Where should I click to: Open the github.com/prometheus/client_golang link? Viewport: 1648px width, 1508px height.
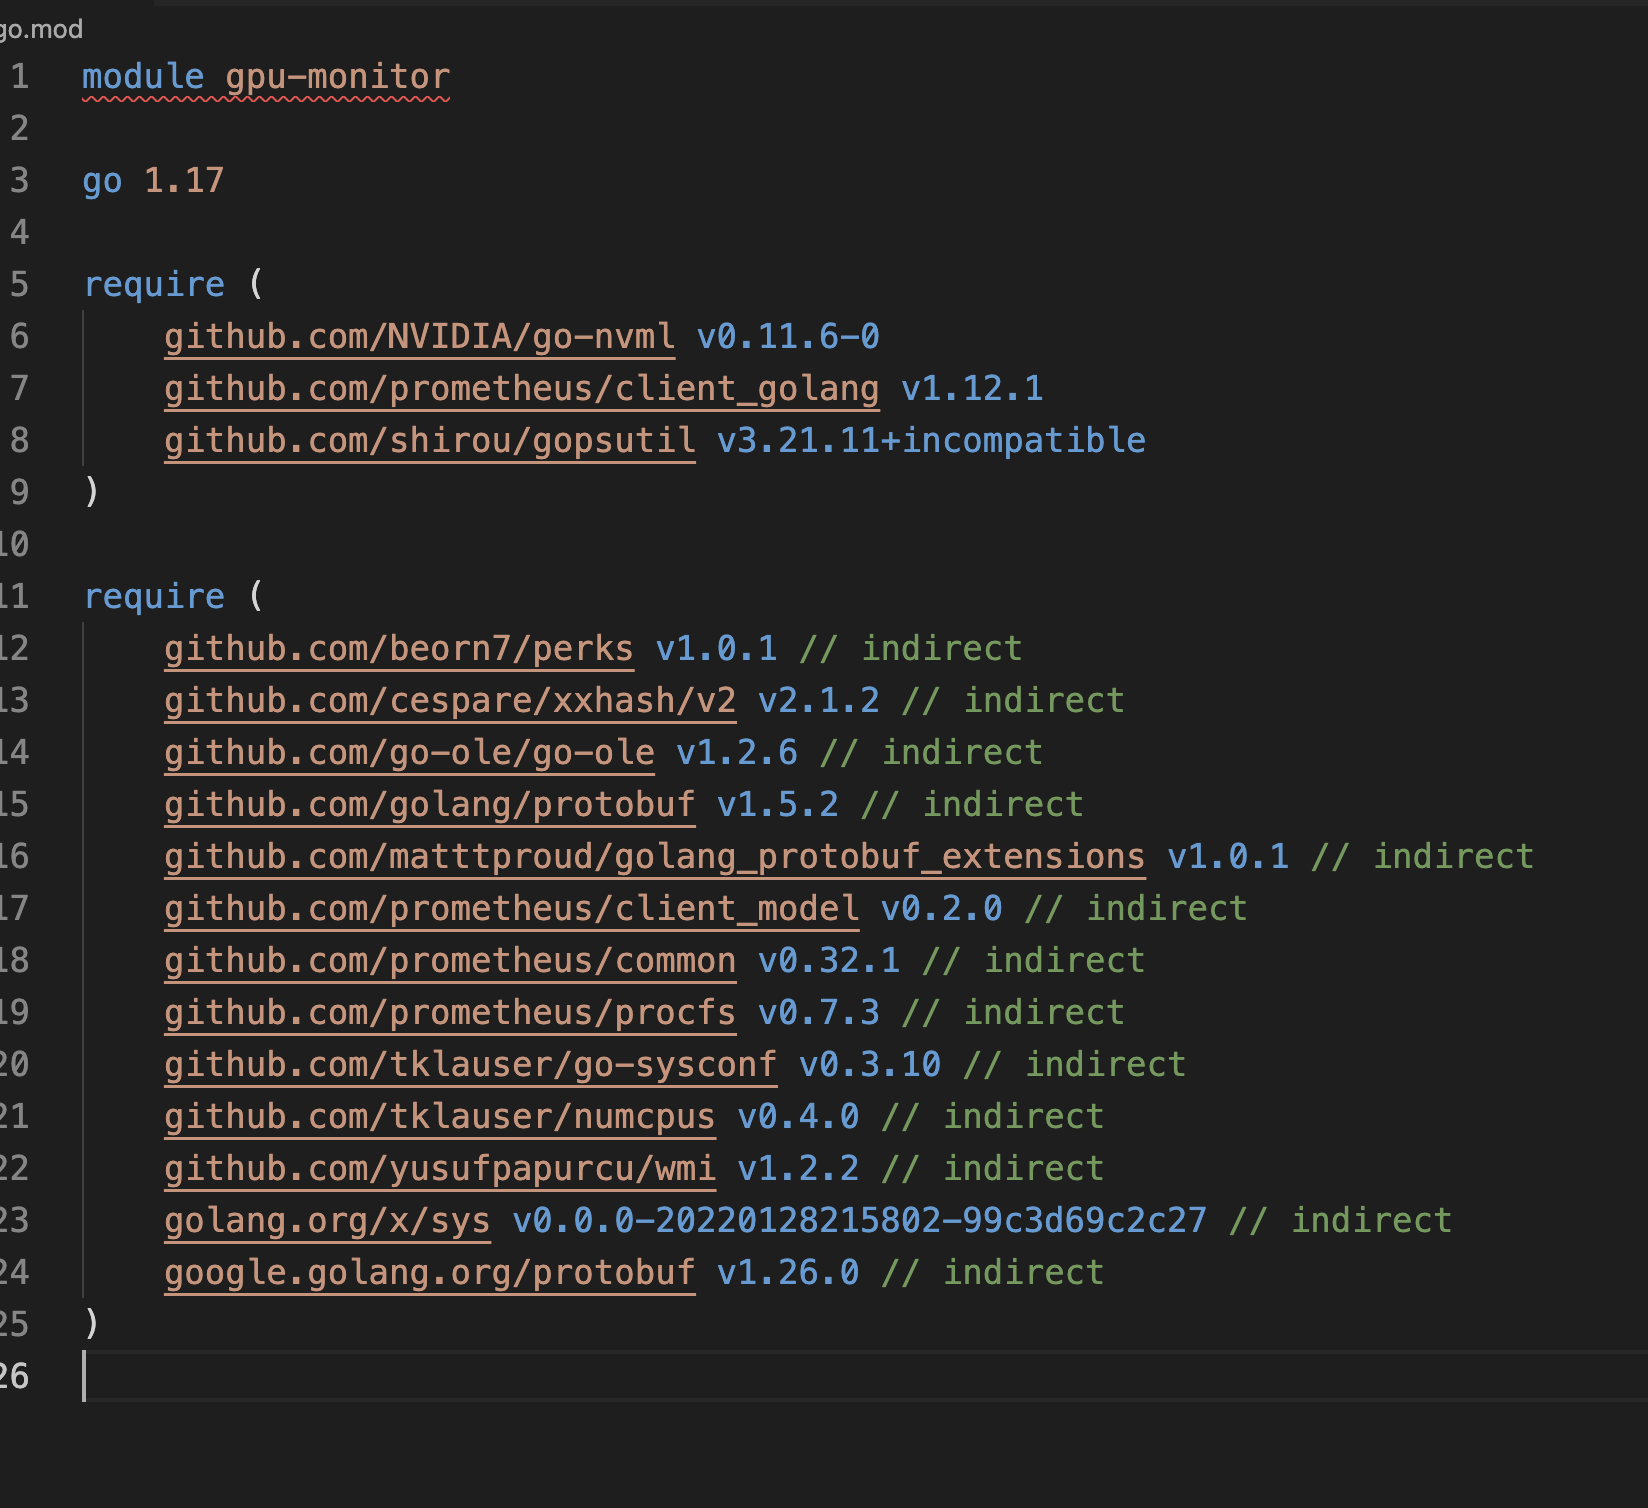point(522,389)
